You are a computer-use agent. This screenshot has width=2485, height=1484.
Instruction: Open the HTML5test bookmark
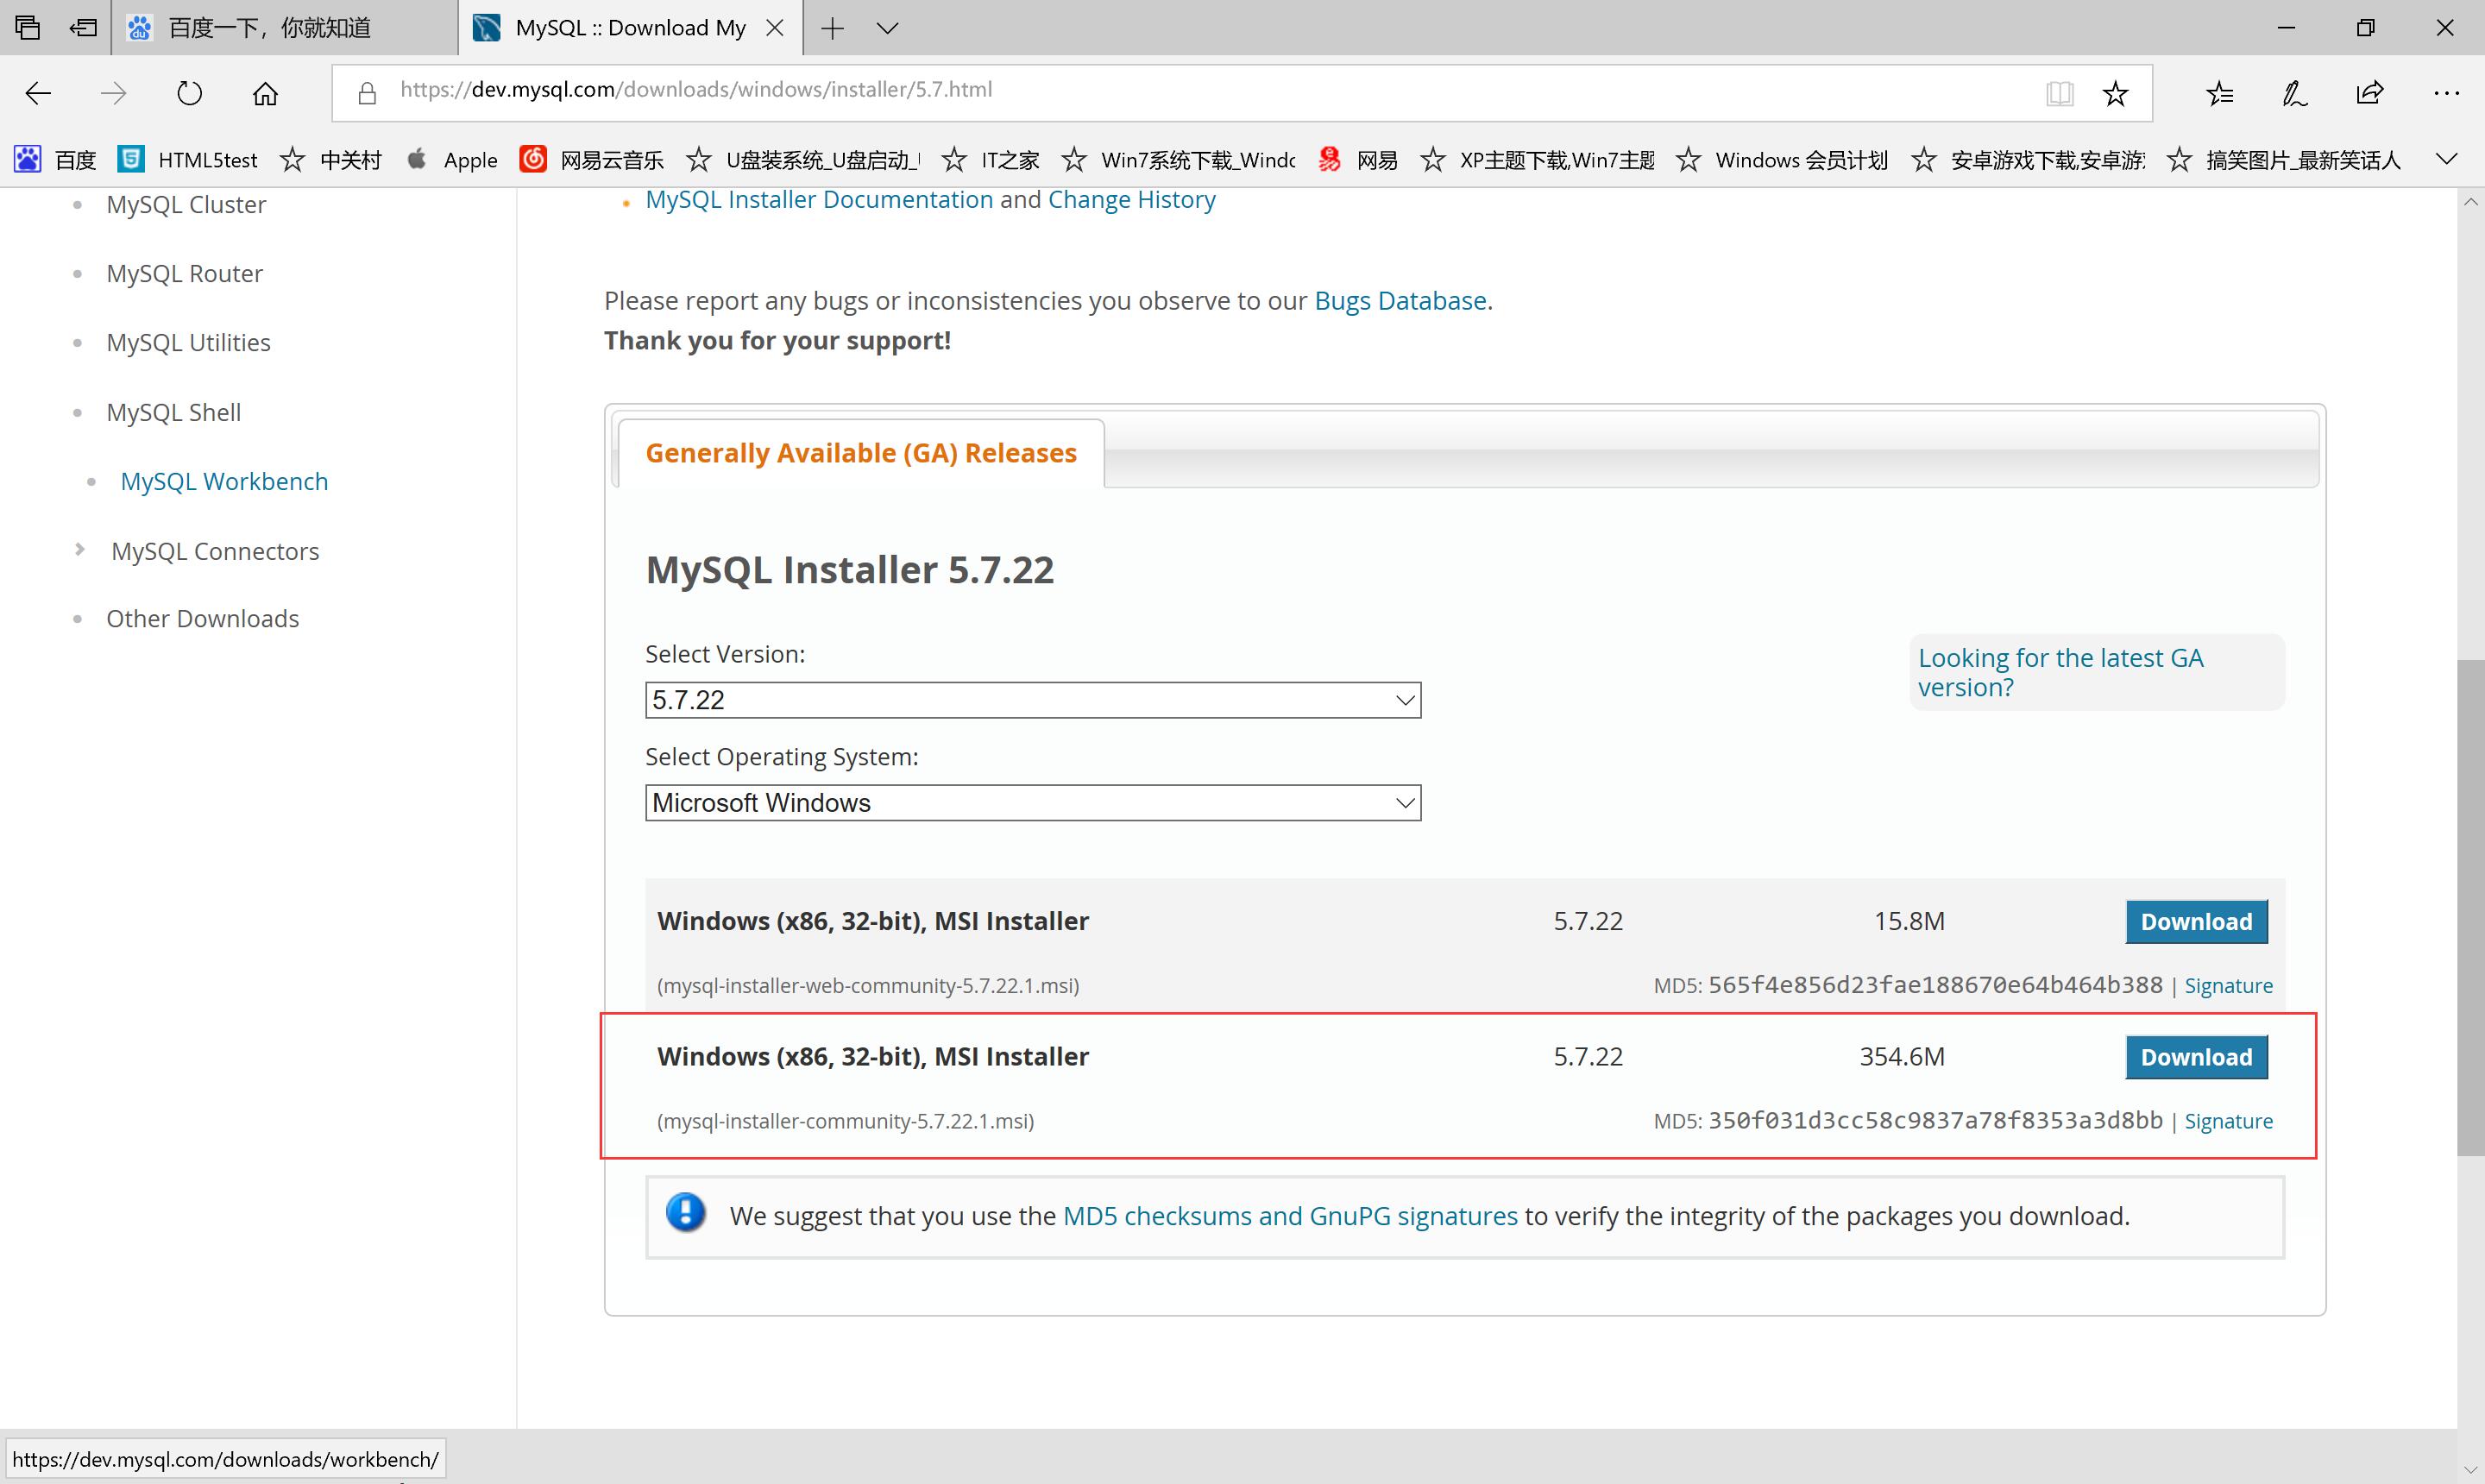[188, 160]
